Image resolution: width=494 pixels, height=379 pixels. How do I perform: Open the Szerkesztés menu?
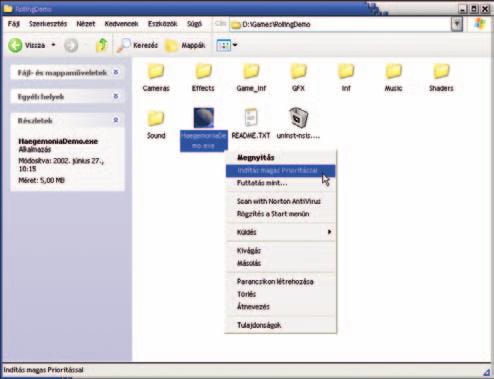48,24
